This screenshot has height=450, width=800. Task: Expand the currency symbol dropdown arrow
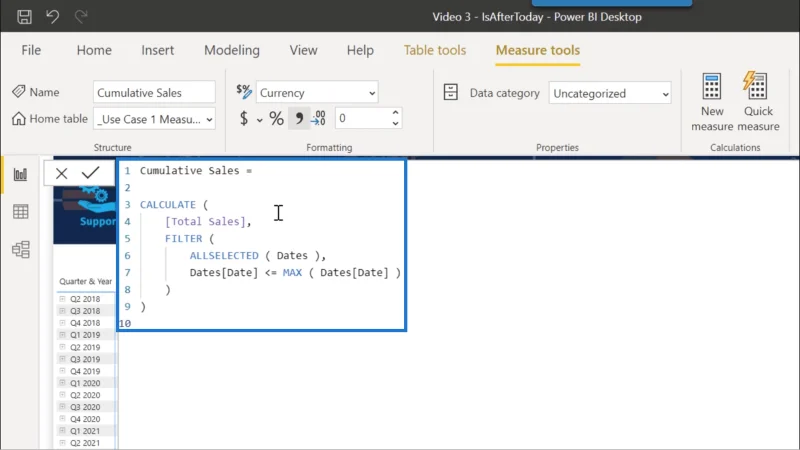click(x=260, y=120)
